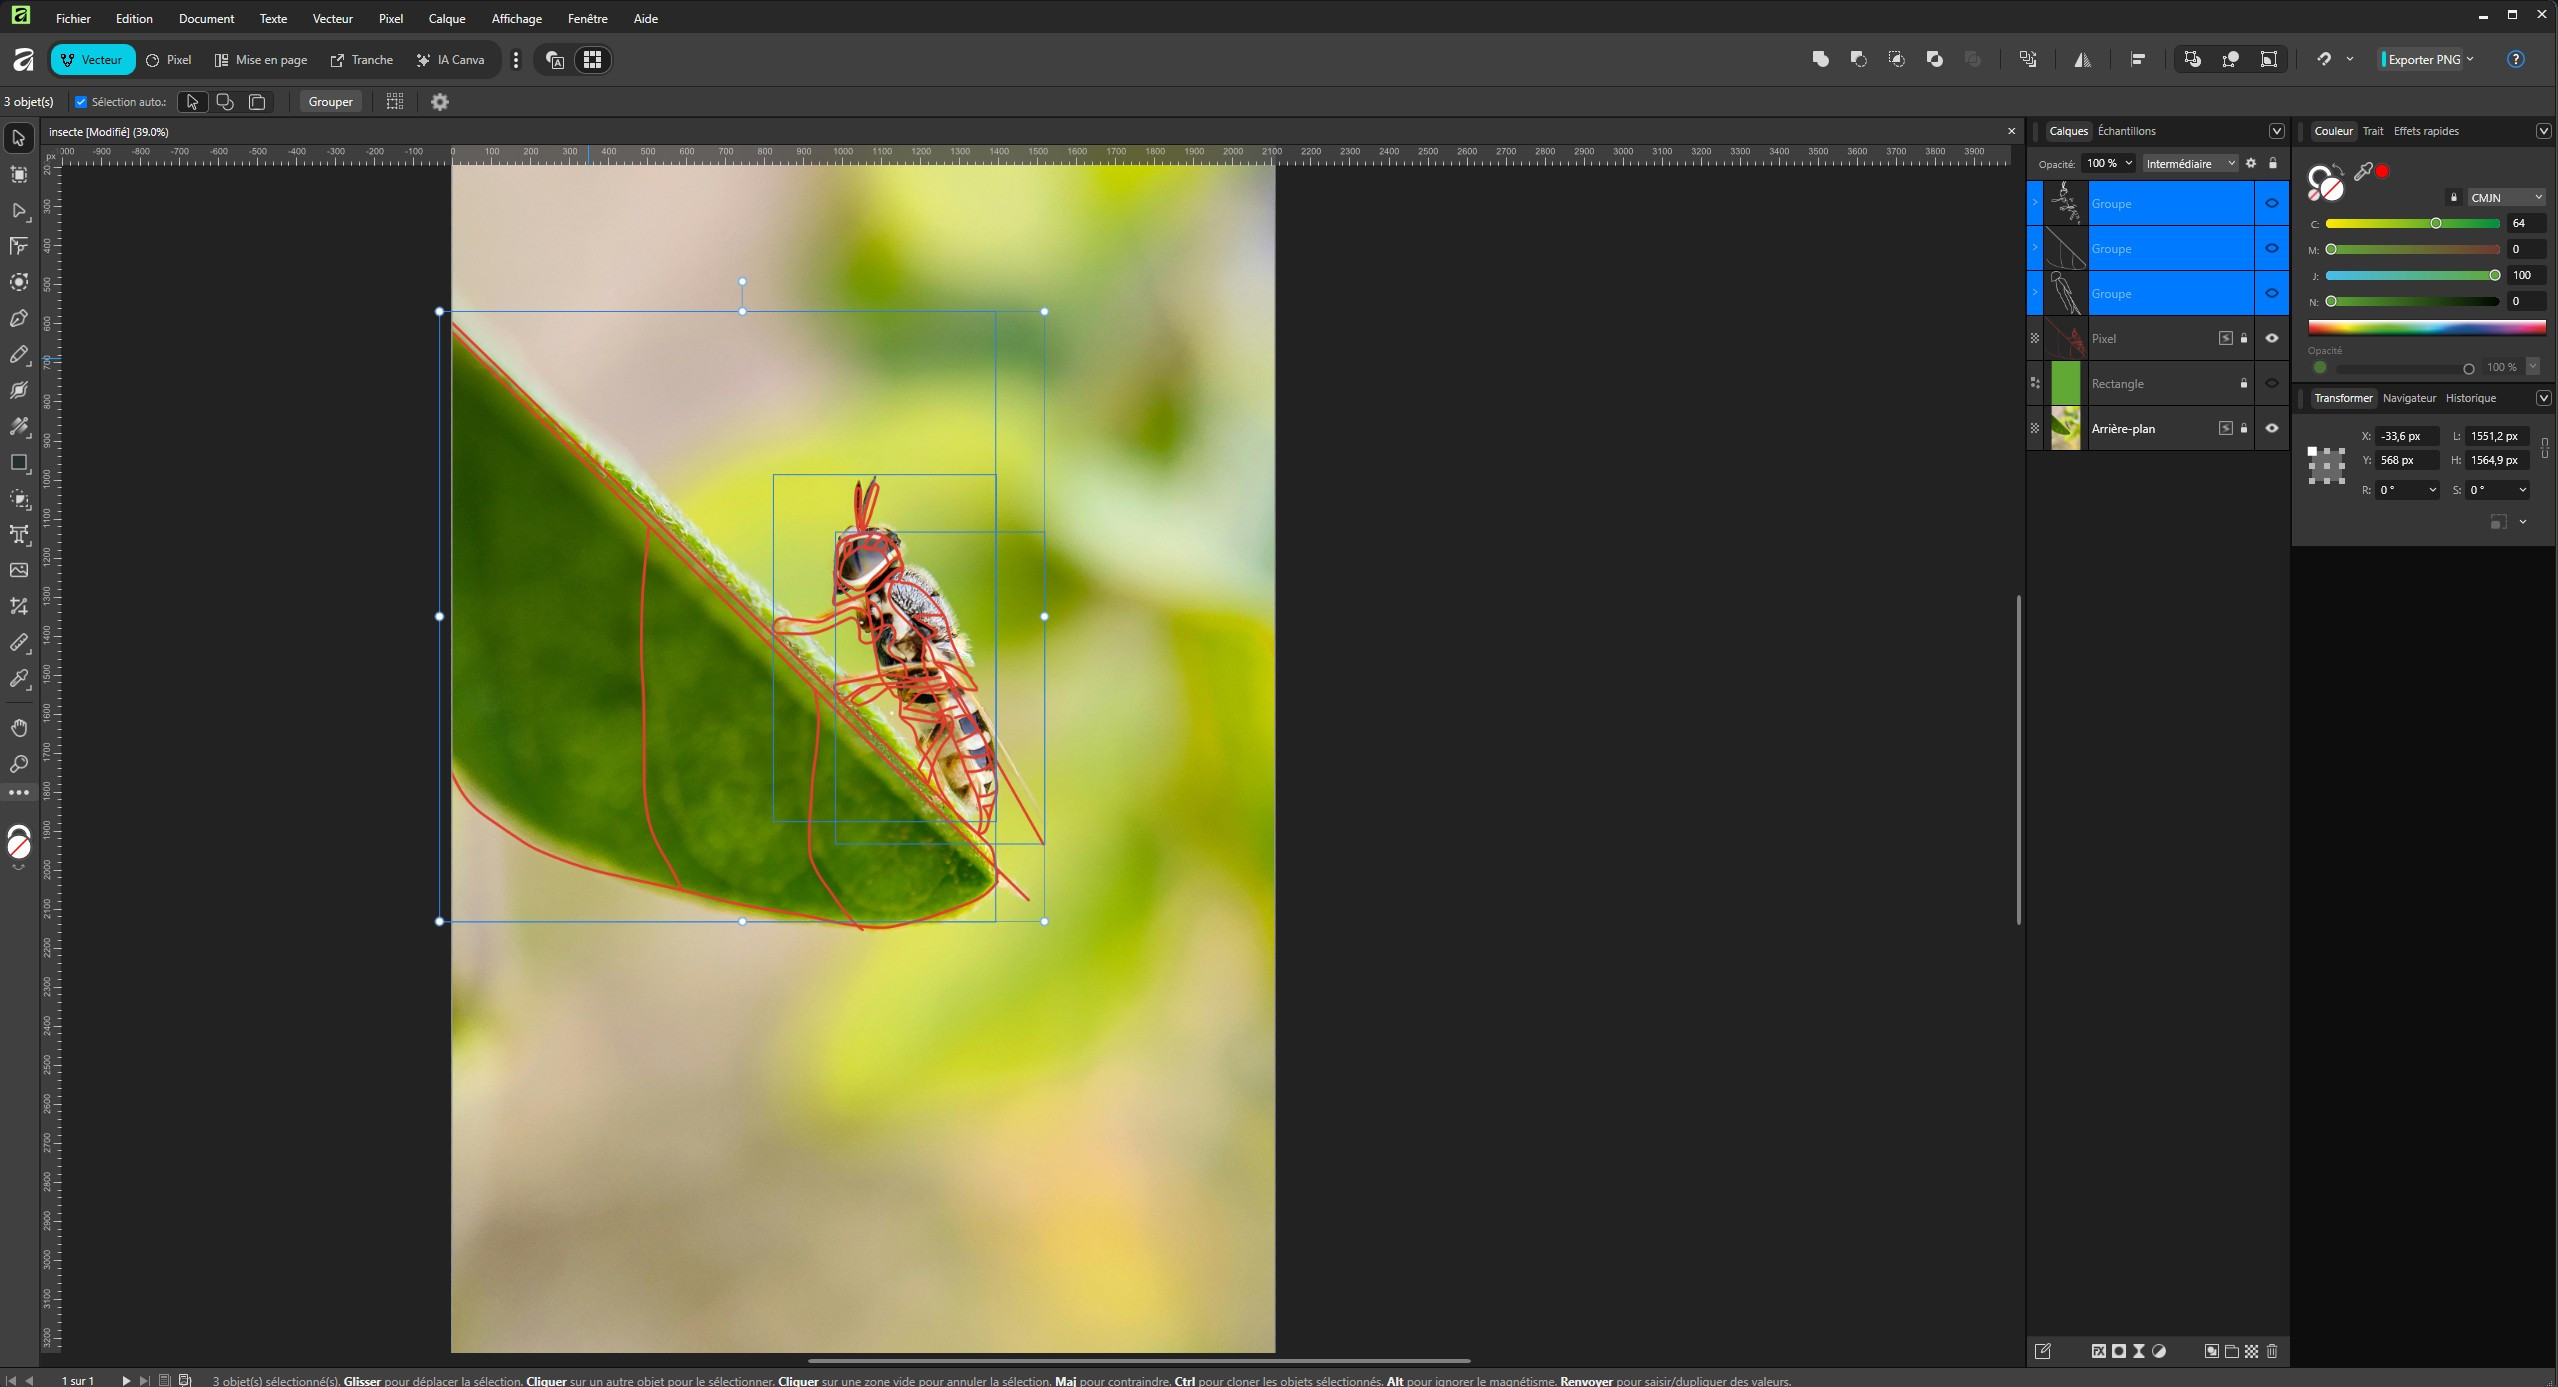Delete layer with trash icon
This screenshot has width=2558, height=1387.
point(2272,1351)
